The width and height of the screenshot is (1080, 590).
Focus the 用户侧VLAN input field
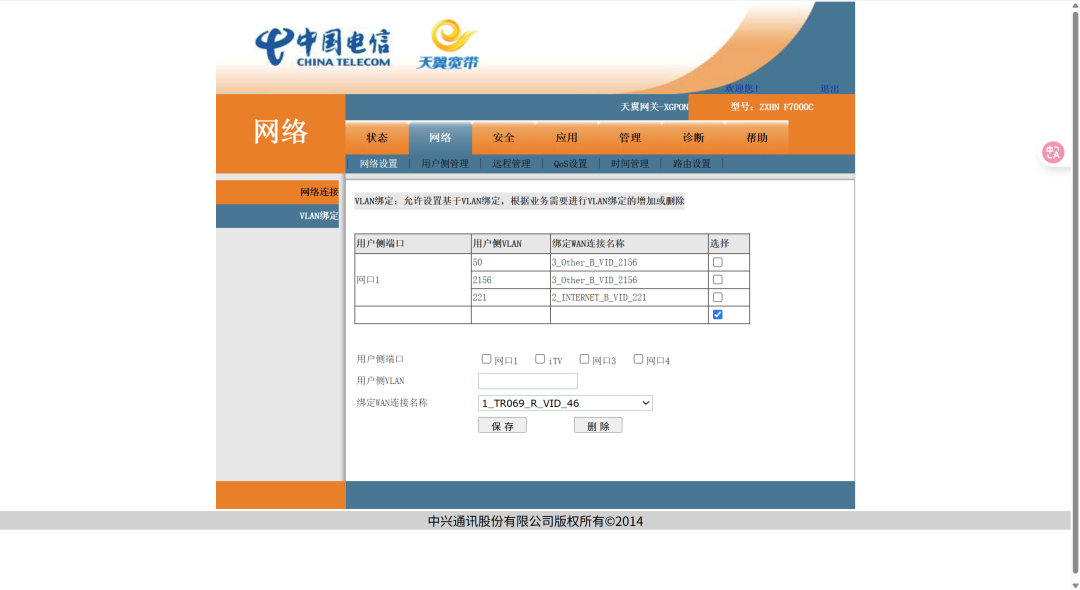[528, 381]
